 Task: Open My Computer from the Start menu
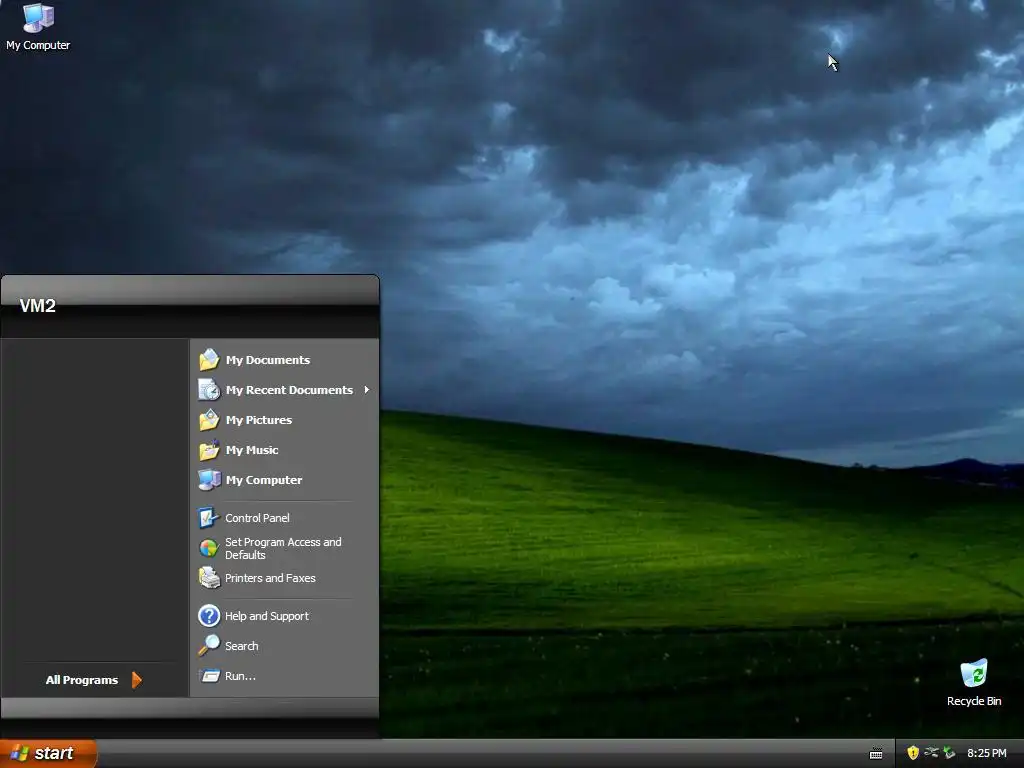point(285,480)
